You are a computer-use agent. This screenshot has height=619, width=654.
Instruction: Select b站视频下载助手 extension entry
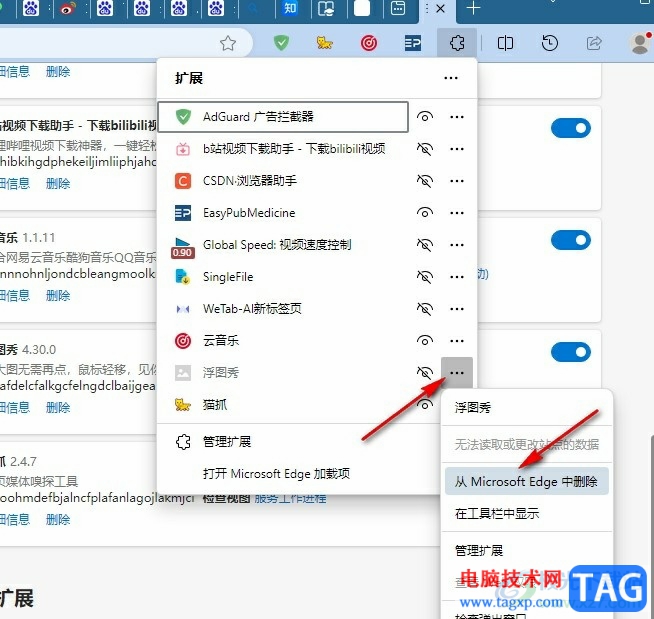click(x=283, y=149)
